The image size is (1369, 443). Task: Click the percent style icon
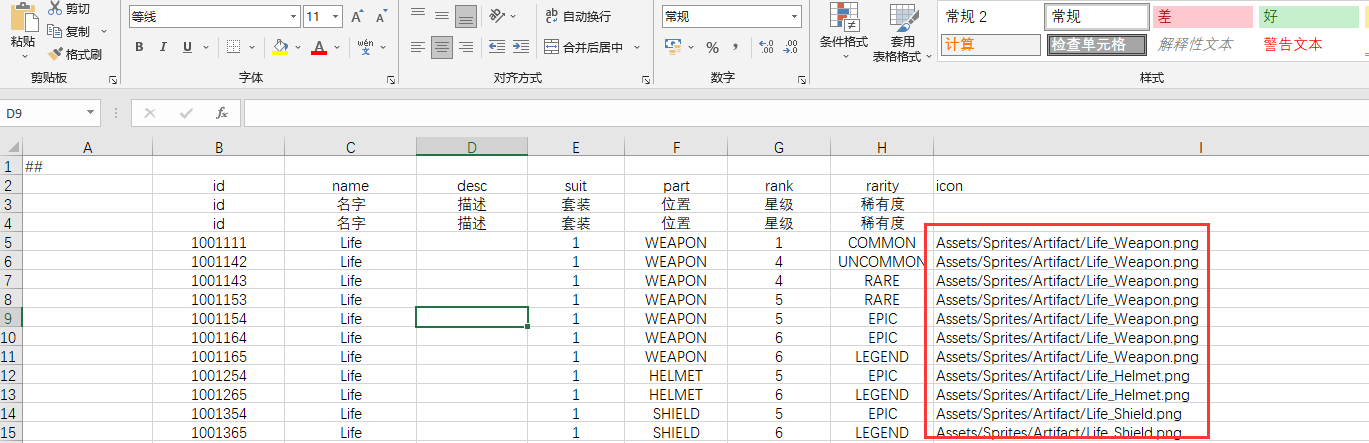(x=712, y=47)
